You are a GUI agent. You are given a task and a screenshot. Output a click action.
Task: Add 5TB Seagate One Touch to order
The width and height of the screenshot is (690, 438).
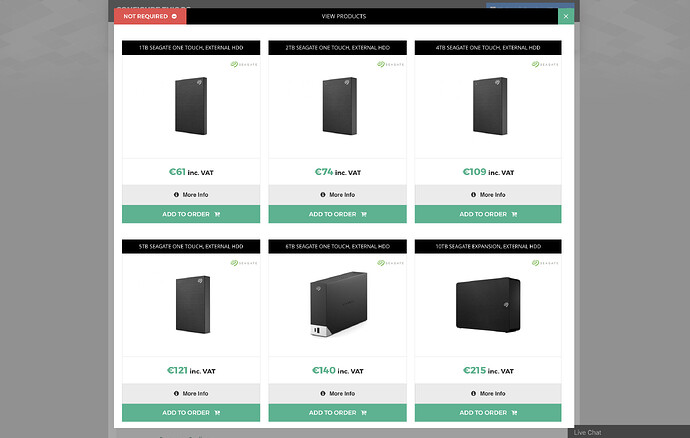click(191, 412)
